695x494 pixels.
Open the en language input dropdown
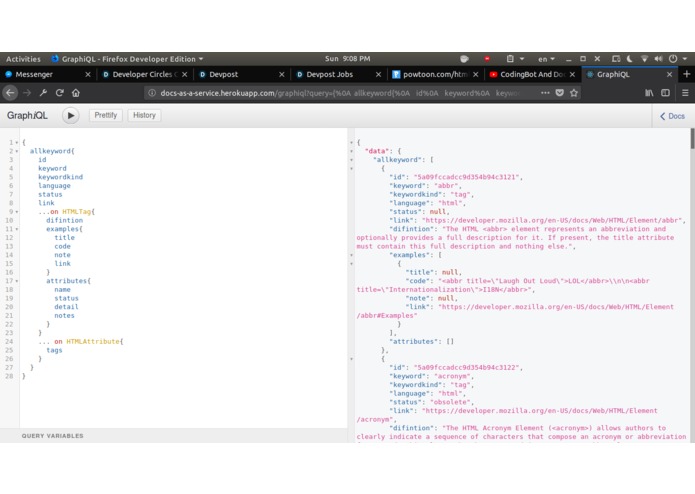(x=546, y=59)
